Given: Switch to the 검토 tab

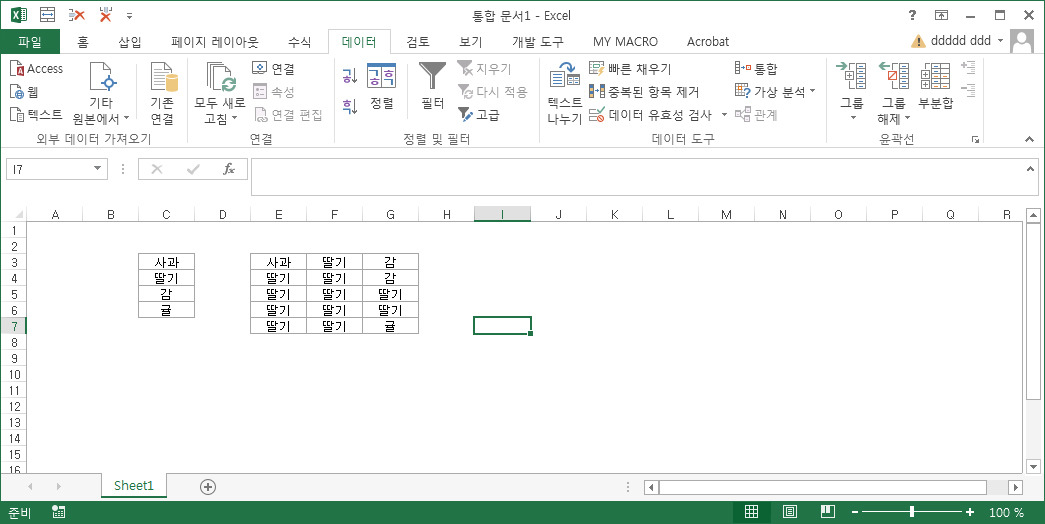Looking at the screenshot, I should tap(418, 41).
